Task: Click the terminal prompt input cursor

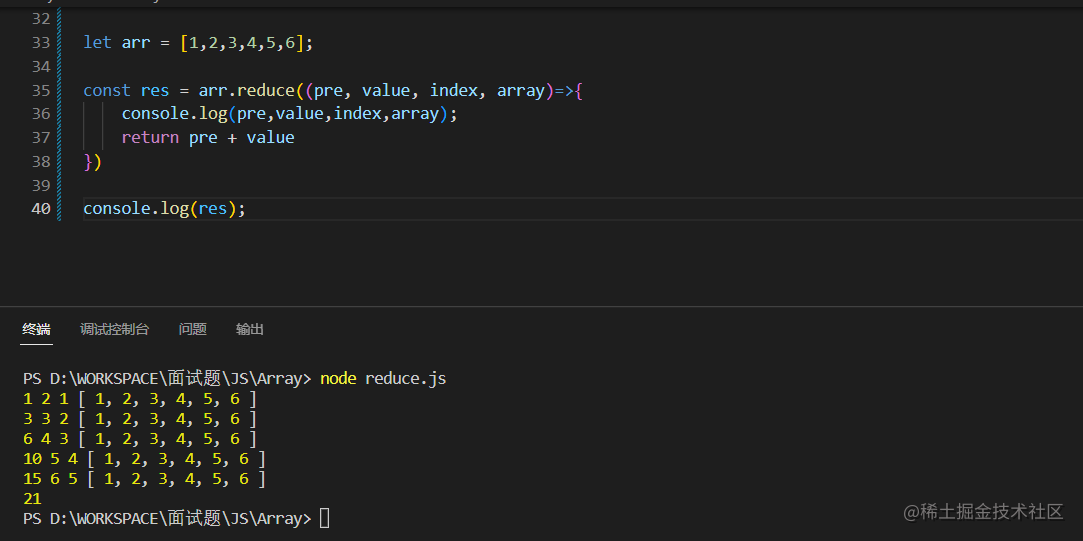Action: click(x=325, y=518)
